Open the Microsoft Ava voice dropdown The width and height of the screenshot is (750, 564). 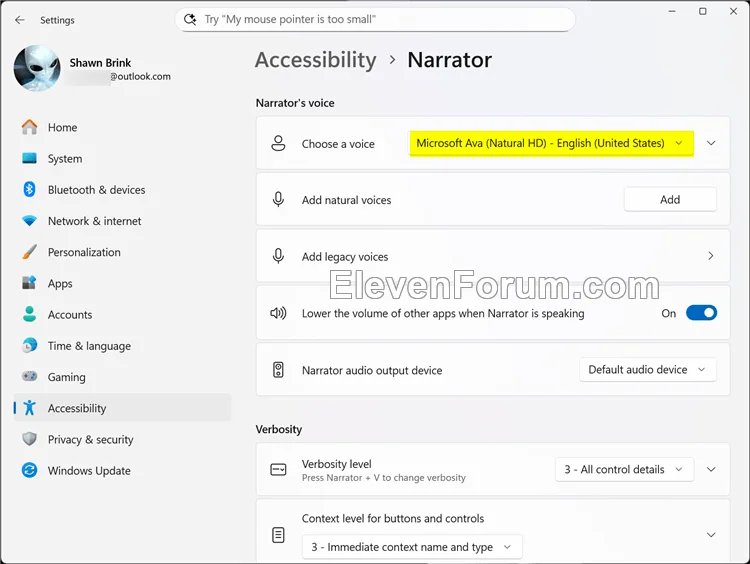(551, 143)
